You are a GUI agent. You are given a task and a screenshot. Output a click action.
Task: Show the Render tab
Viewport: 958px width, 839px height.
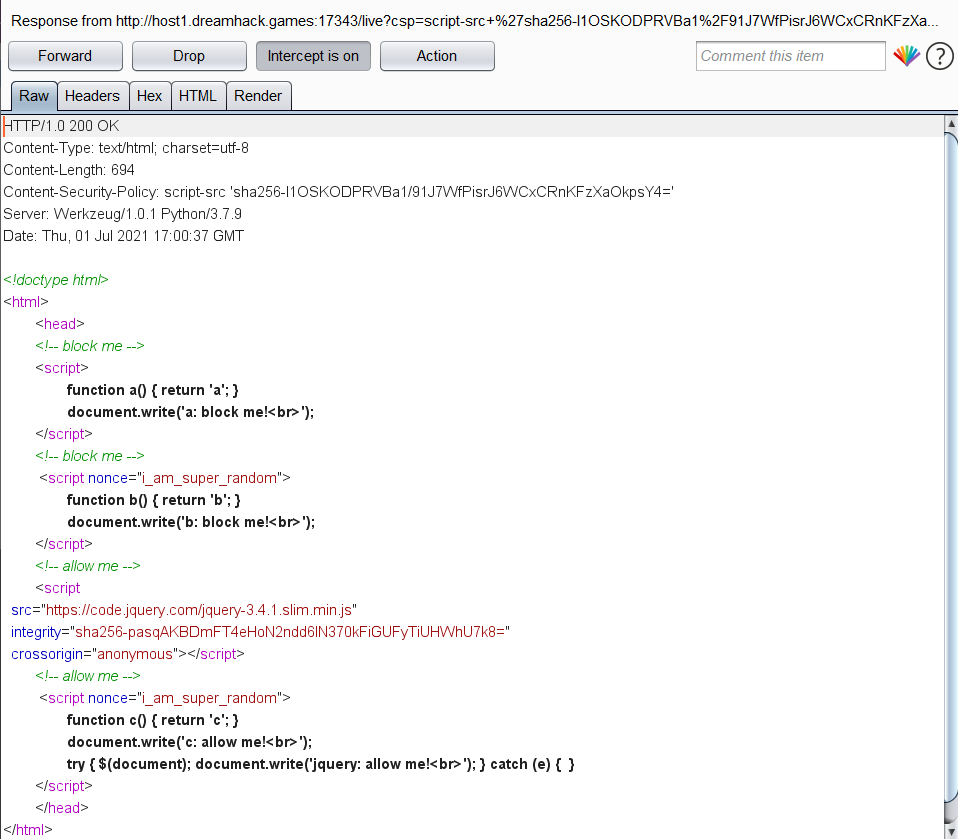(258, 96)
